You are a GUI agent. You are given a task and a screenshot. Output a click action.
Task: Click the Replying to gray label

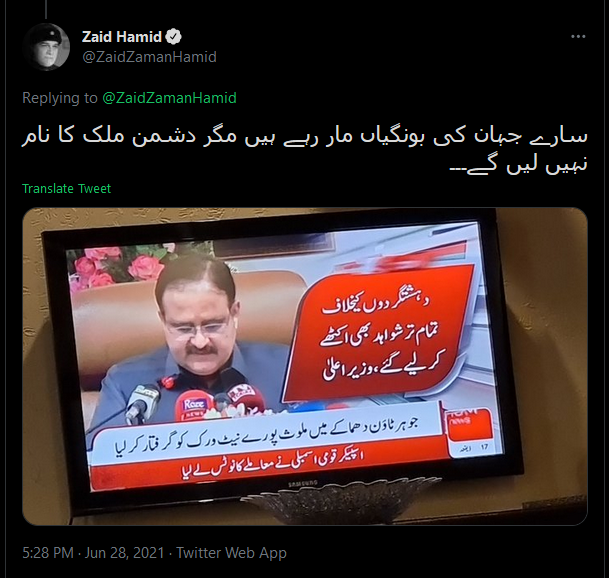point(59,98)
